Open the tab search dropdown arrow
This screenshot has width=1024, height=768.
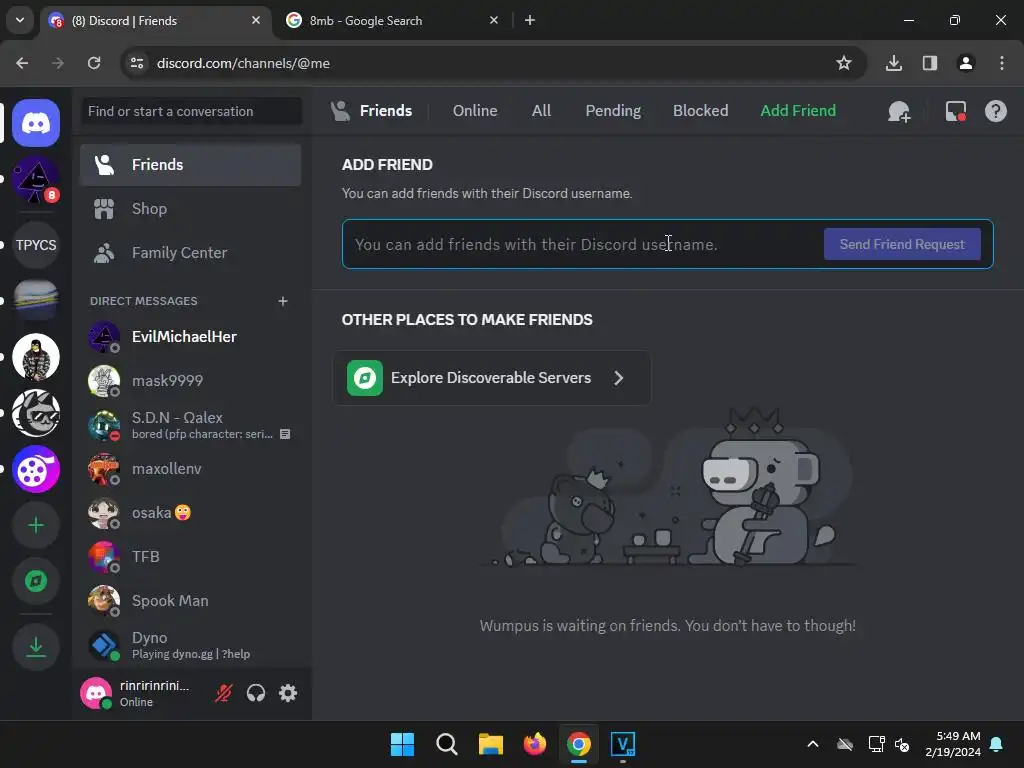point(20,20)
